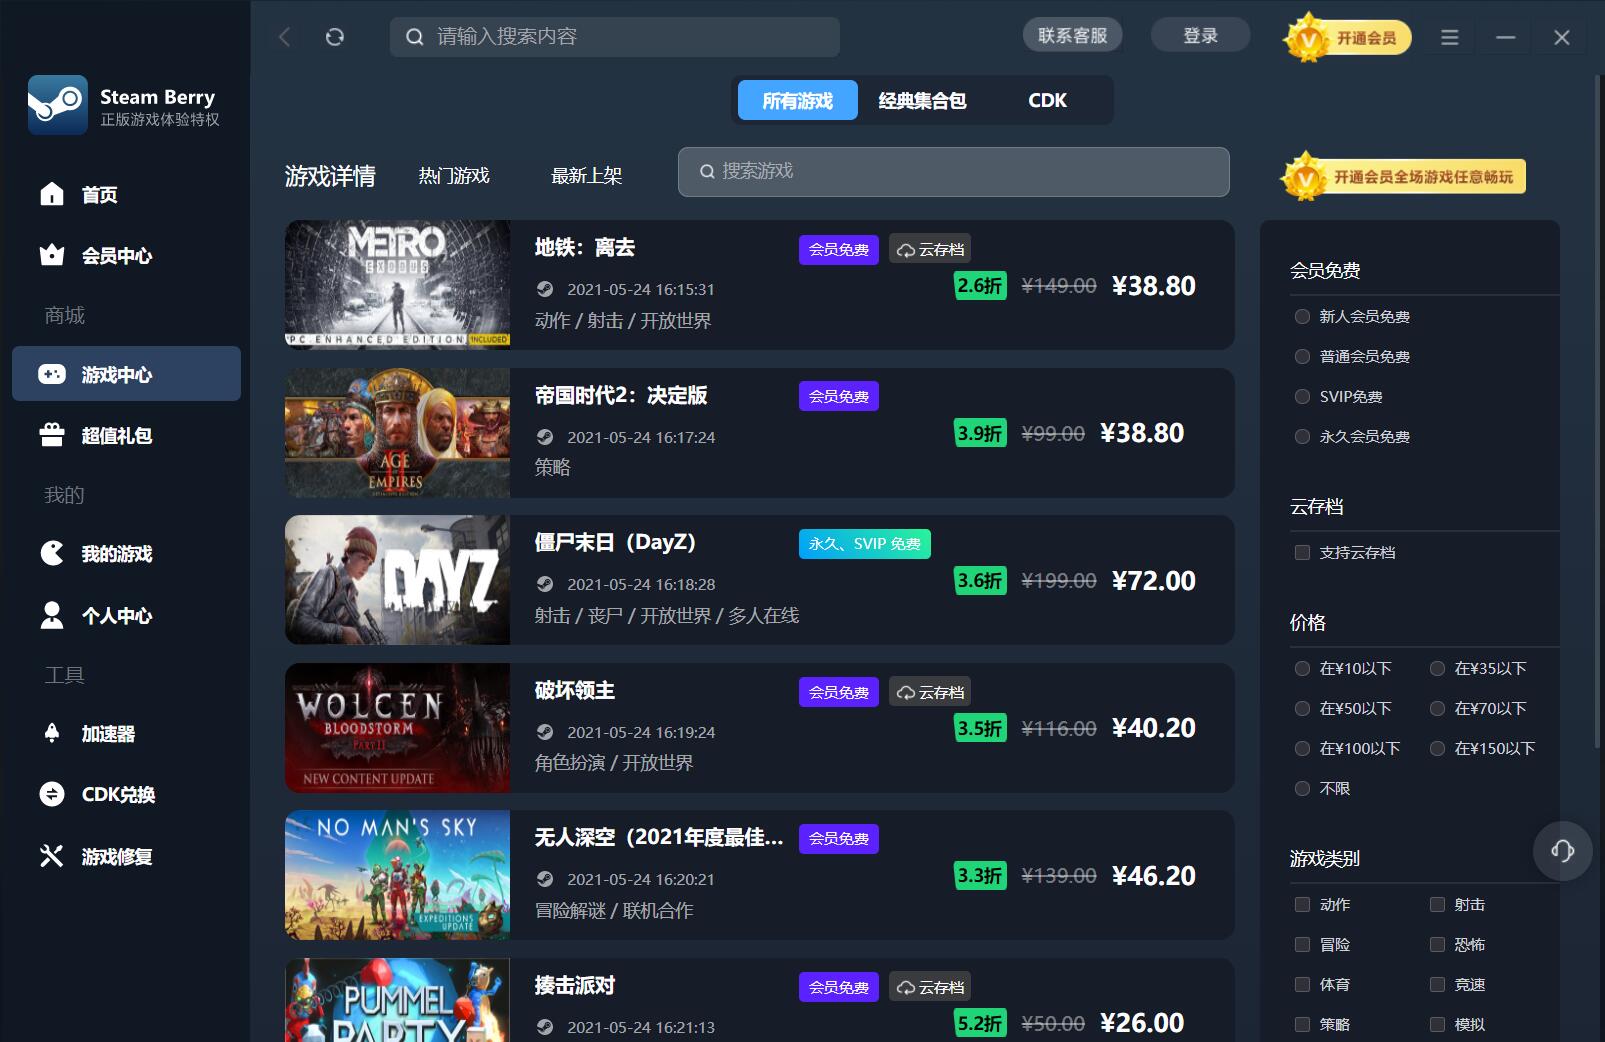Image resolution: width=1605 pixels, height=1042 pixels.
Task: Open DayZ game thumbnail
Action: [x=397, y=580]
